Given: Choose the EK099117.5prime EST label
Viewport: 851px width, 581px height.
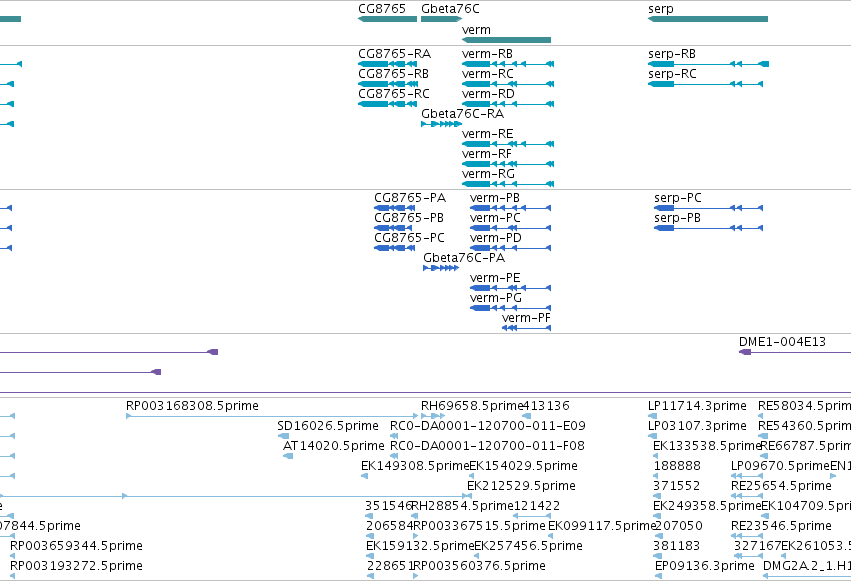Looking at the screenshot, I should point(602,527).
